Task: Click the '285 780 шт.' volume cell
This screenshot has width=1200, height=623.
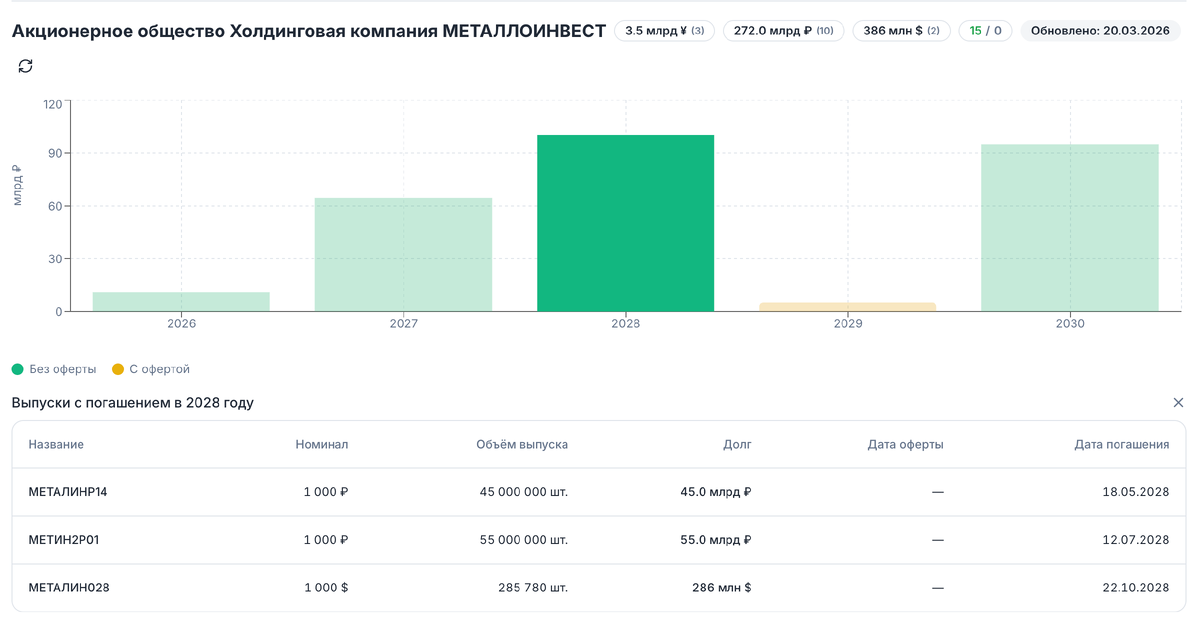Action: [533, 588]
